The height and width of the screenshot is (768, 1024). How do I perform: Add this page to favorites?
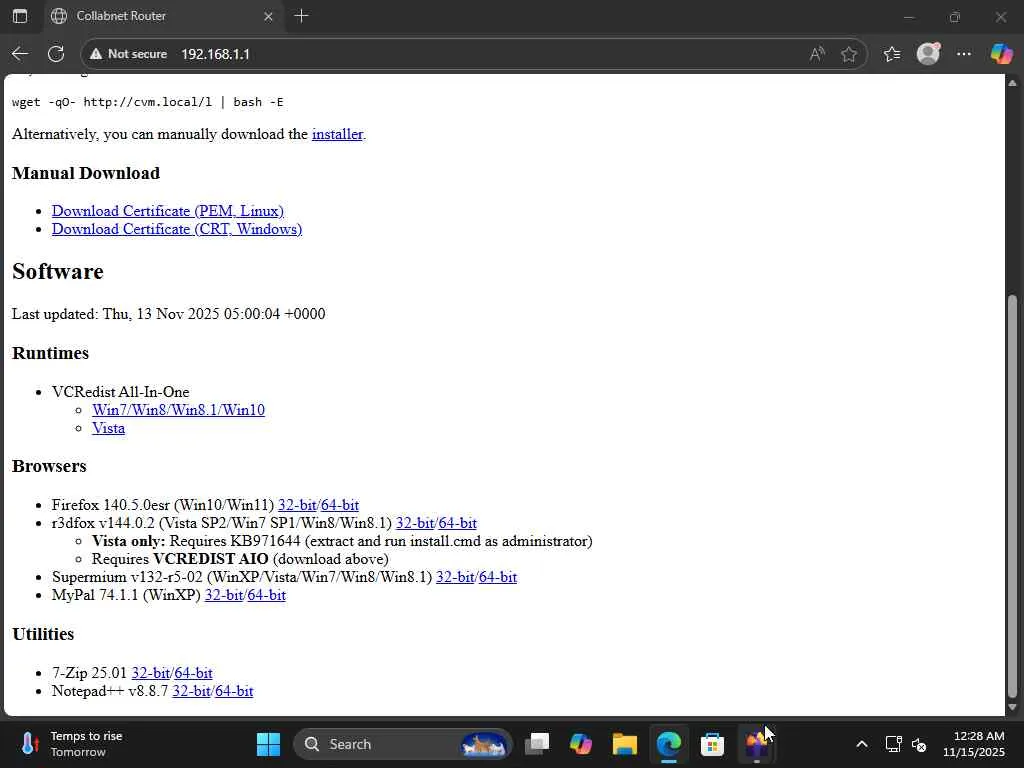(848, 54)
